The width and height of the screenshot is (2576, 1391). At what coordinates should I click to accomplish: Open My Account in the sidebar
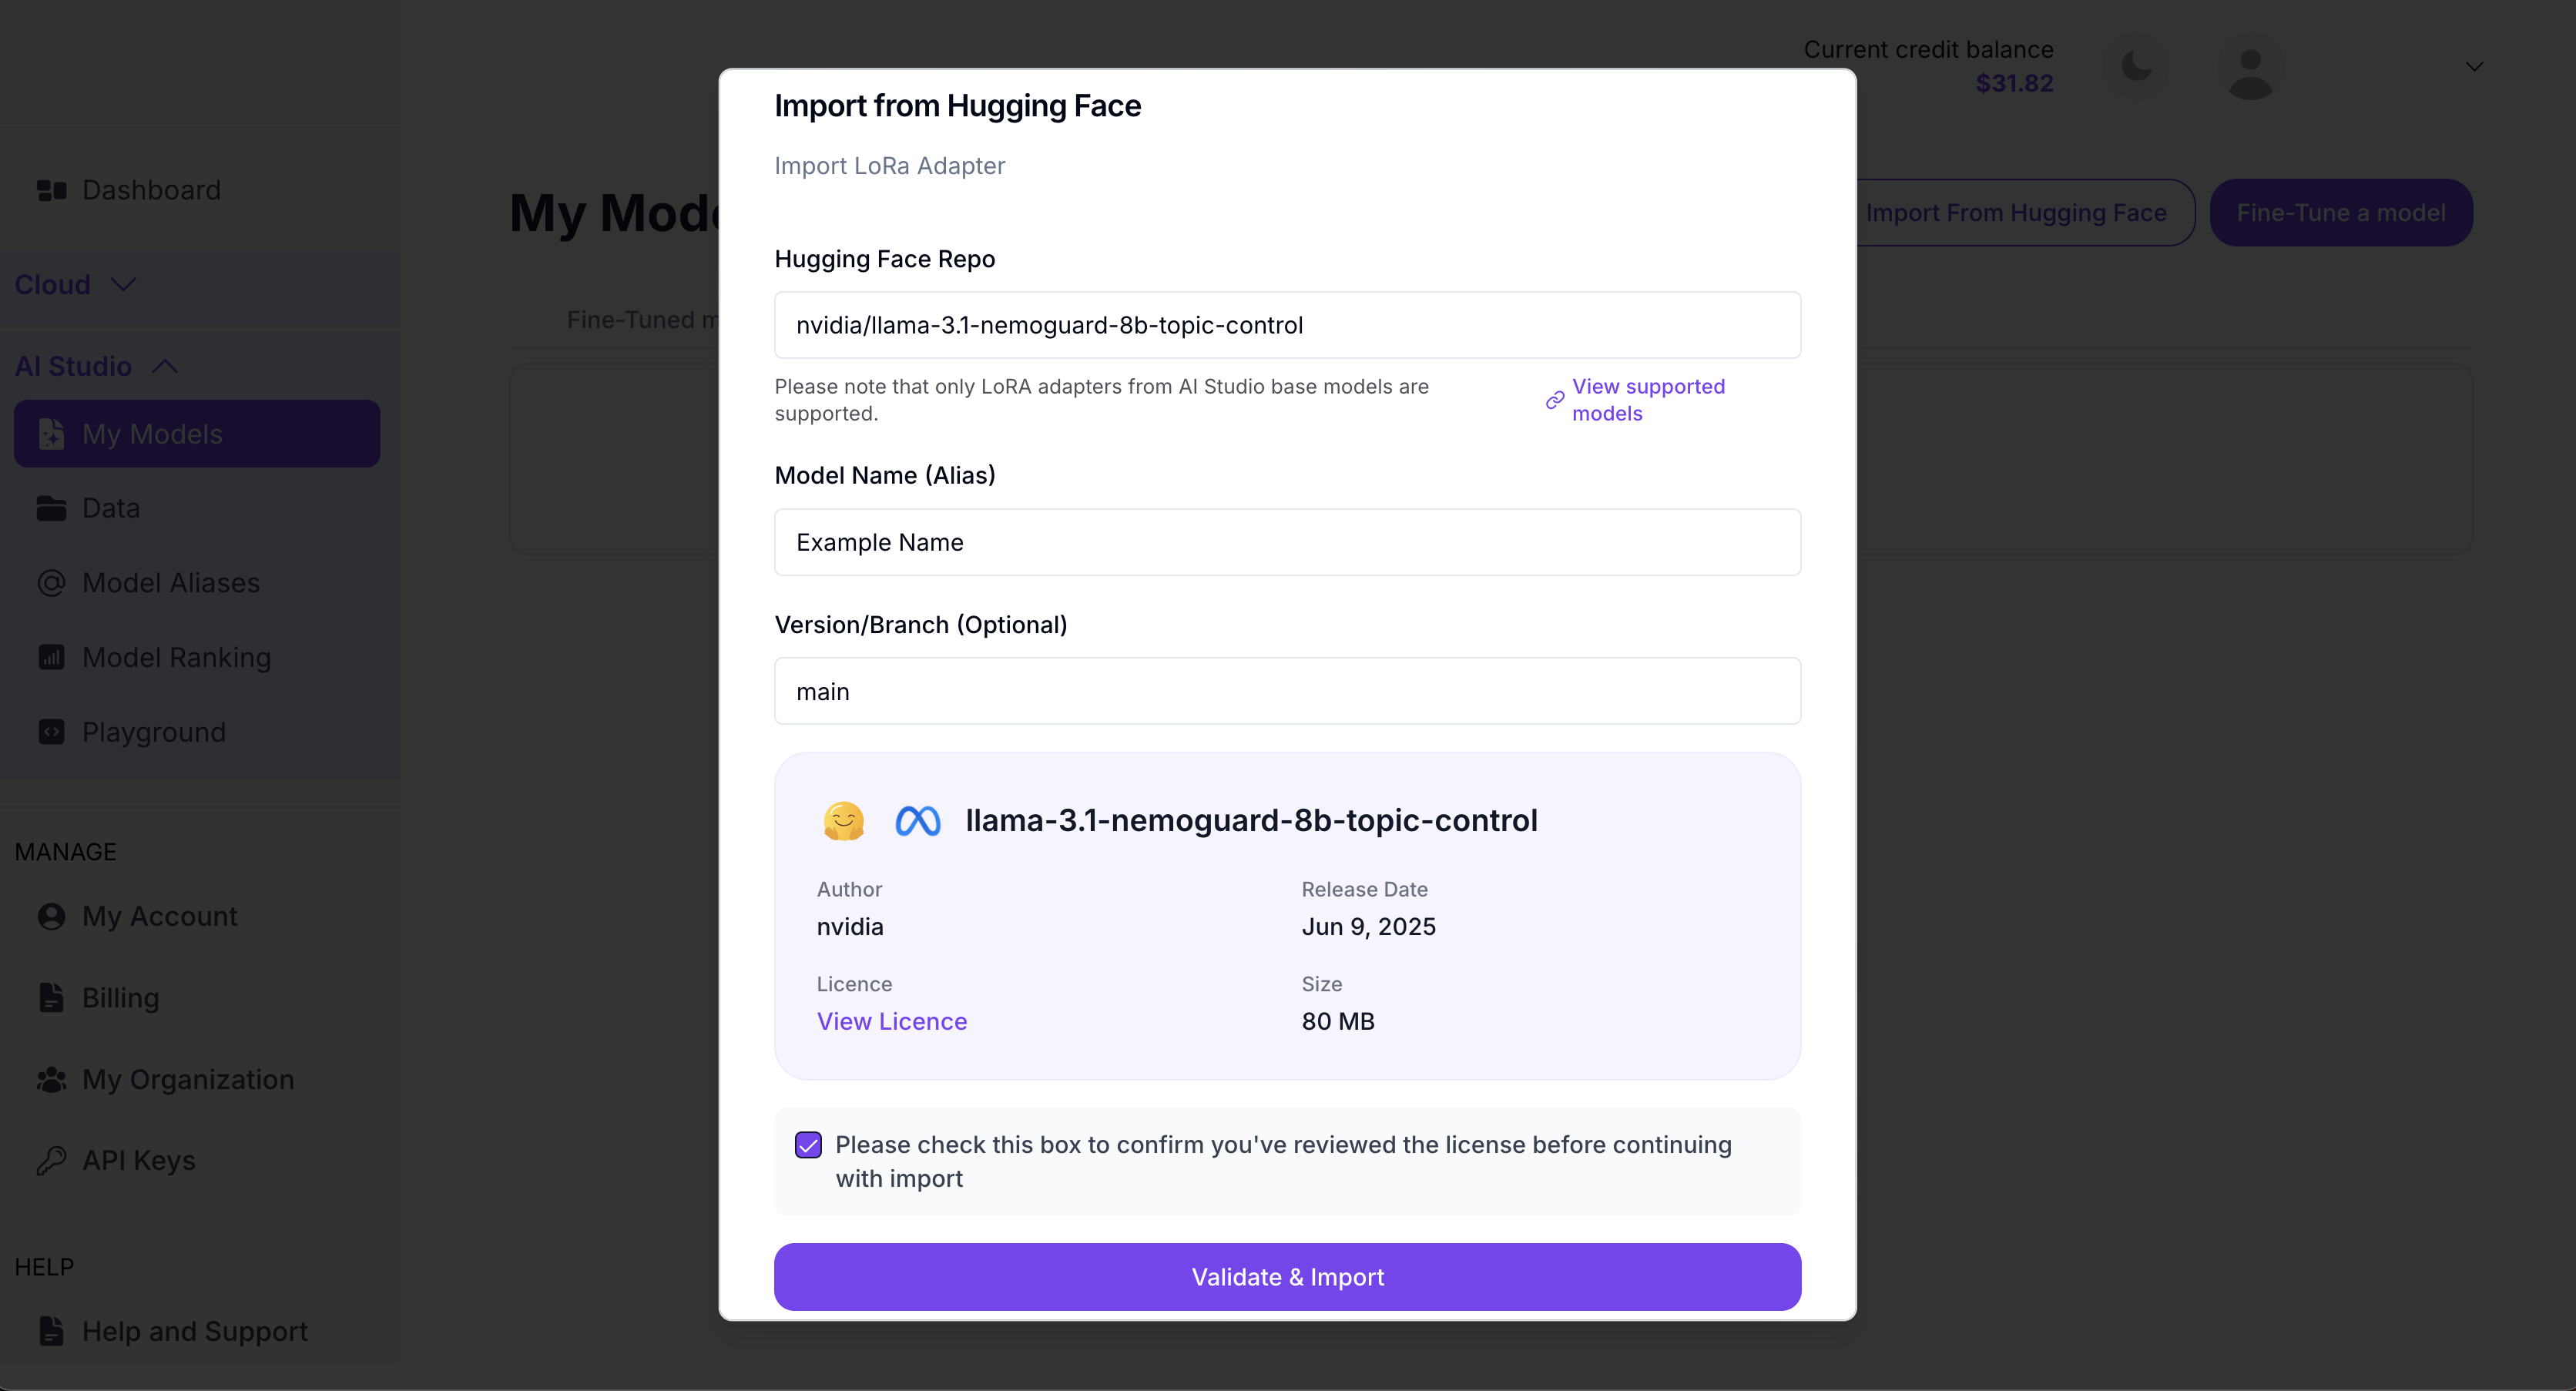[x=159, y=916]
